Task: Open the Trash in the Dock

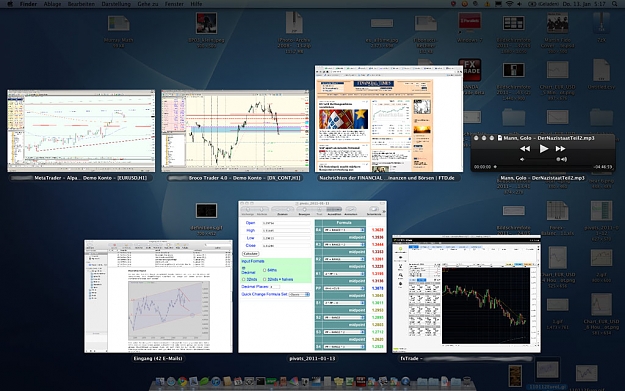Action: [467, 381]
